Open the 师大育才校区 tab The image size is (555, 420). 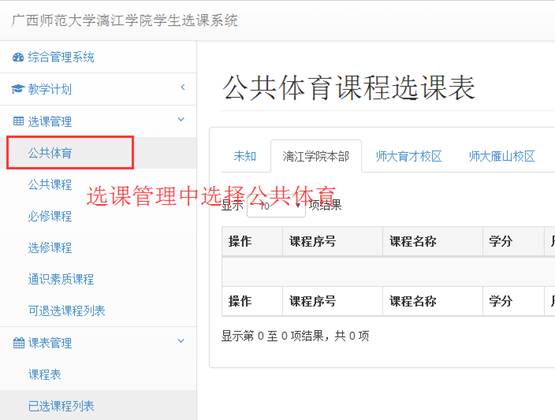[x=409, y=156]
